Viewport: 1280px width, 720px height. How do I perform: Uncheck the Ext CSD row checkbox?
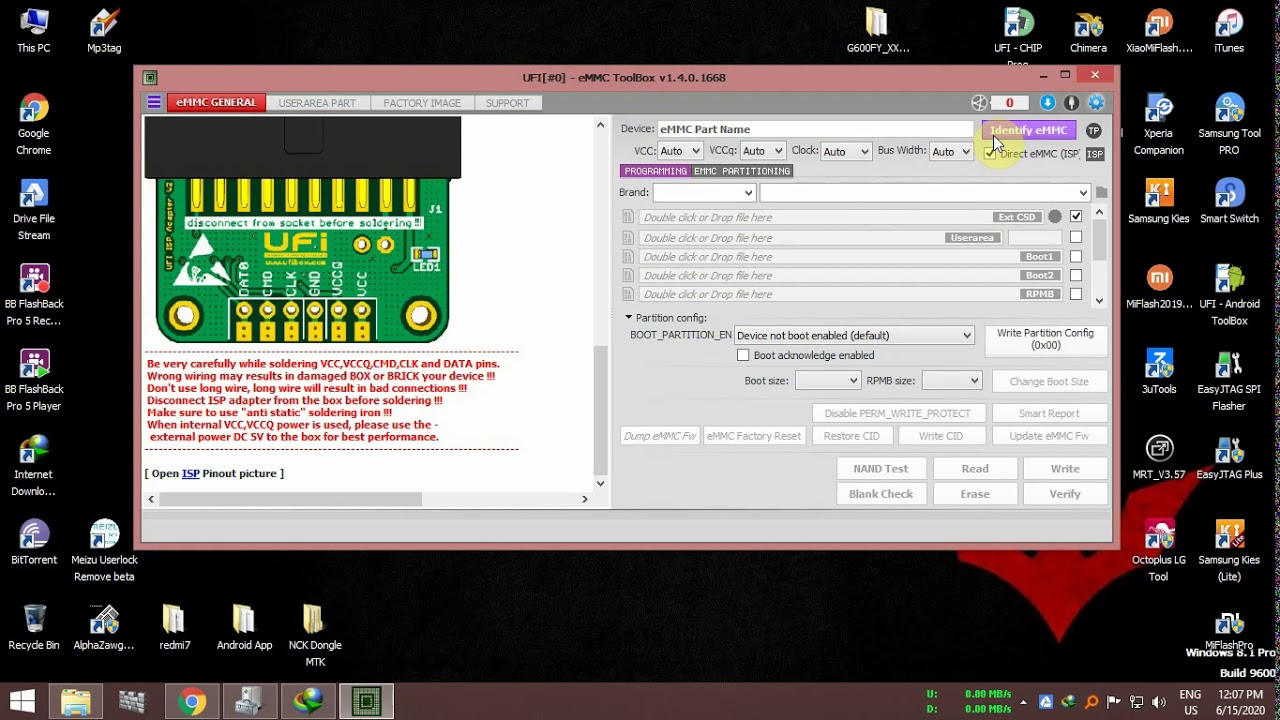point(1076,217)
